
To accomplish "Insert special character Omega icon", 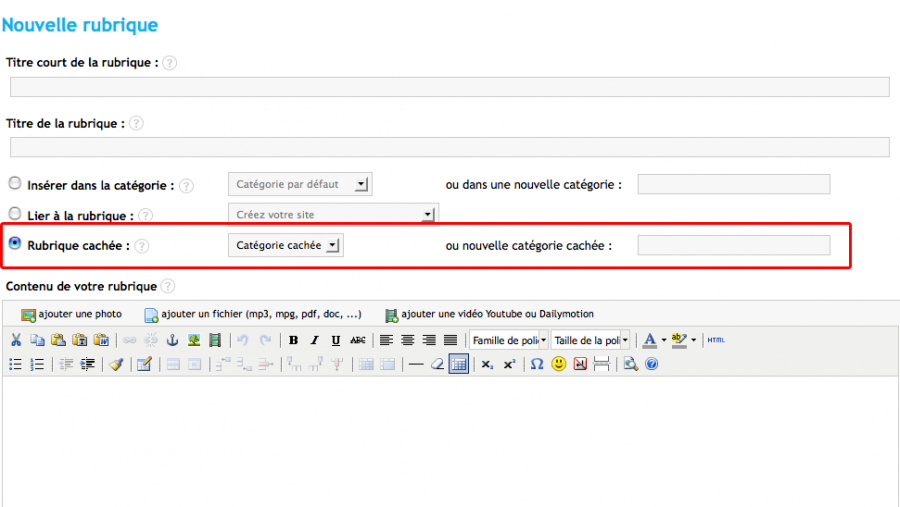I will click(x=537, y=364).
